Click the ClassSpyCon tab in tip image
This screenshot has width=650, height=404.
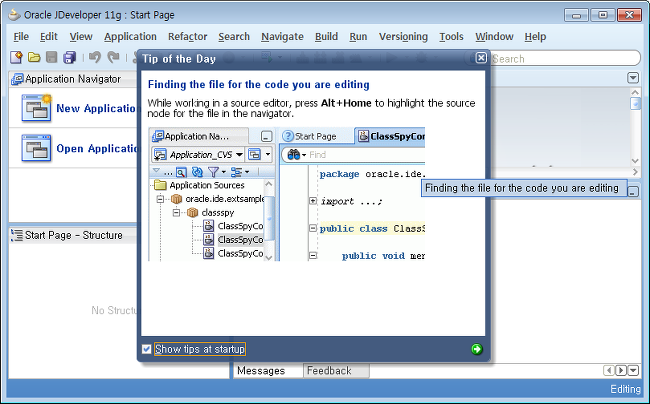pyautogui.click(x=390, y=136)
